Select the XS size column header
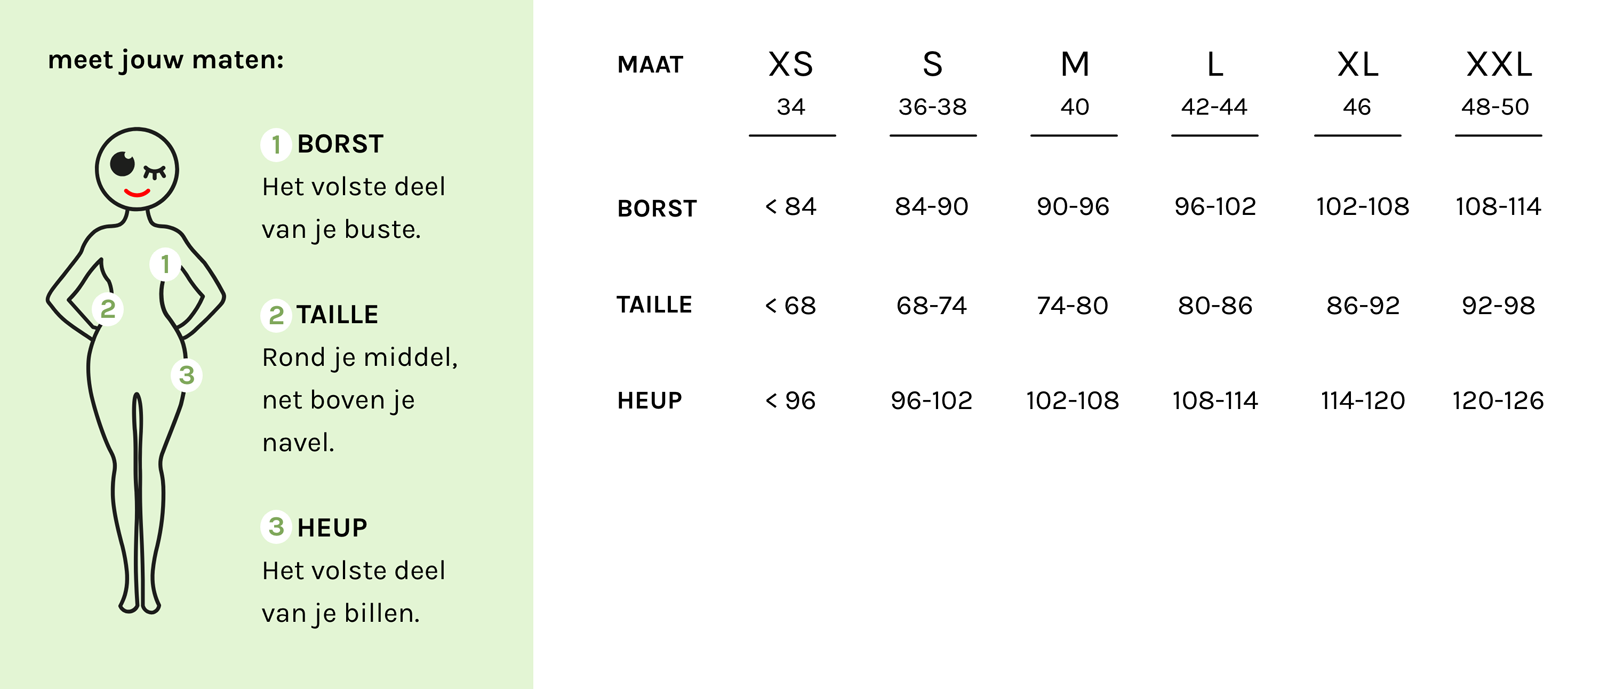This screenshot has width=1600, height=689. click(791, 65)
